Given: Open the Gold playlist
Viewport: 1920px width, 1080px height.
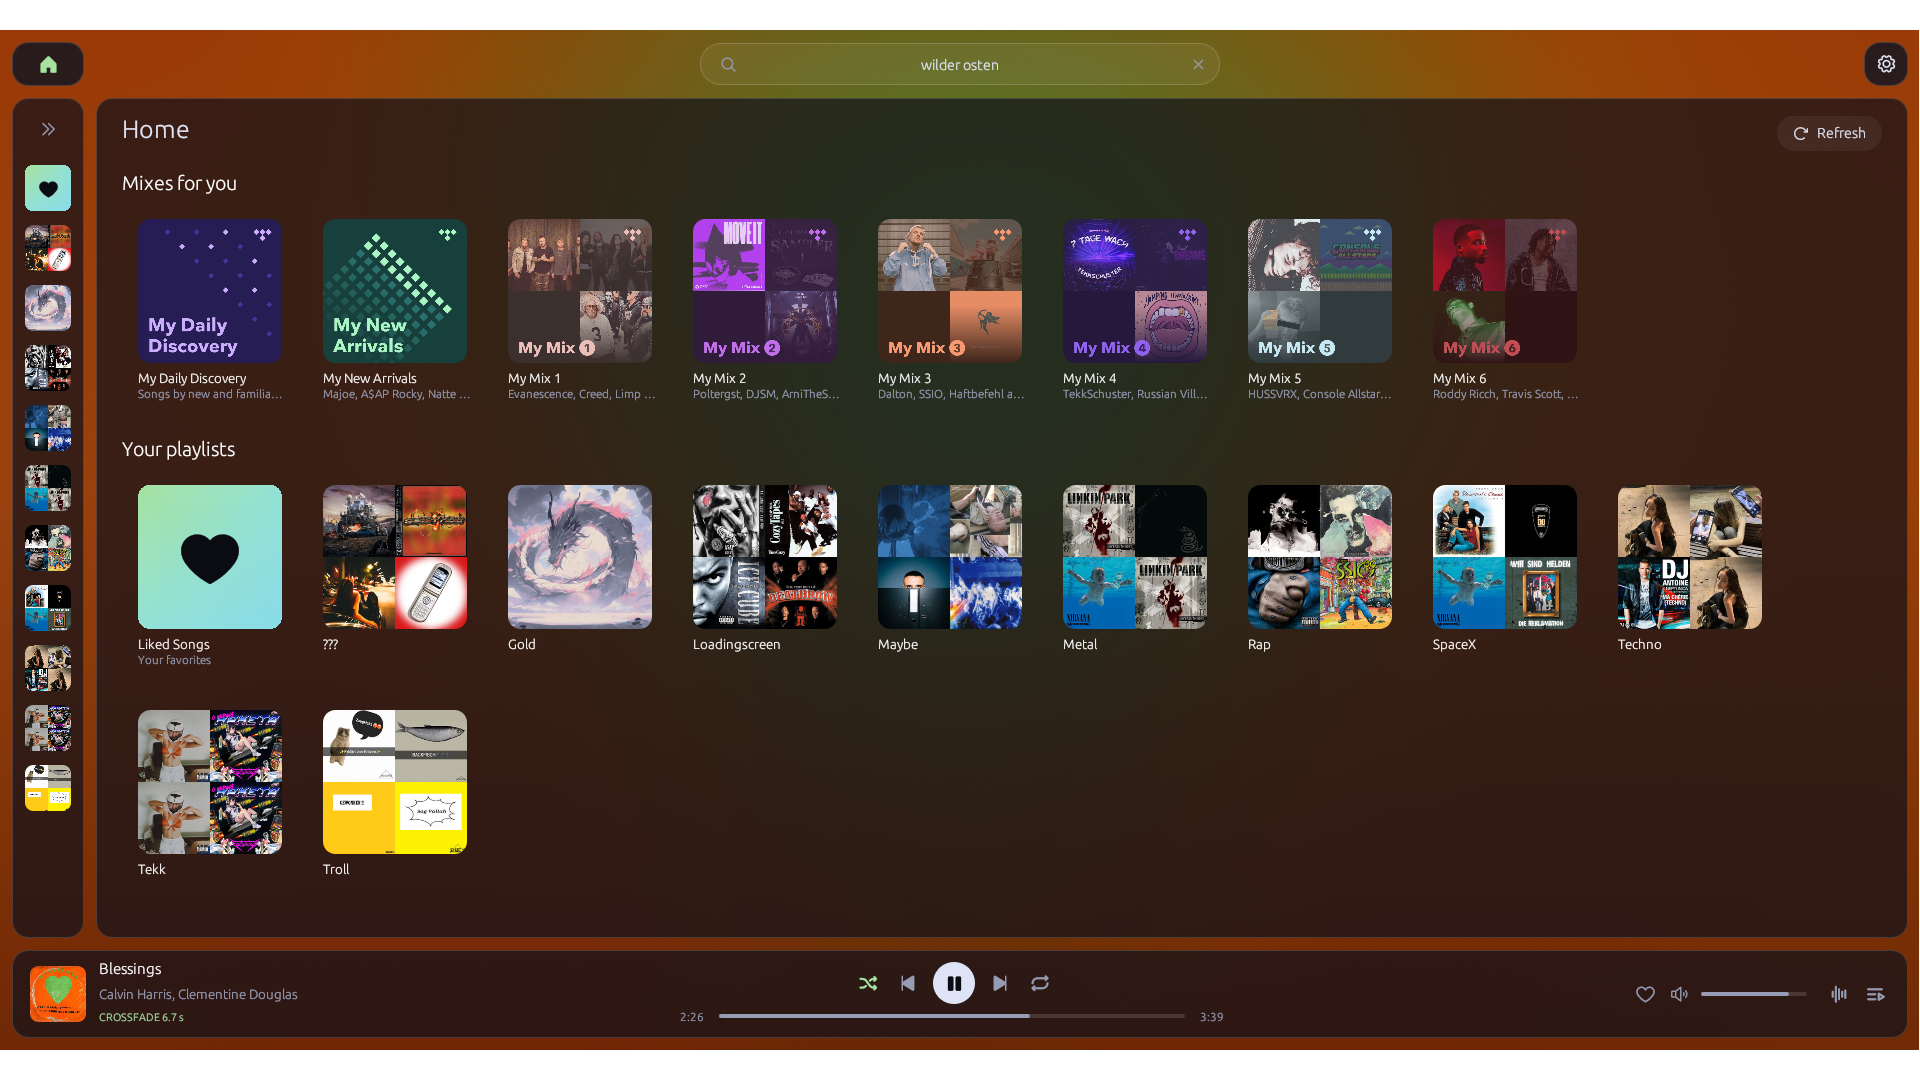Looking at the screenshot, I should (580, 557).
